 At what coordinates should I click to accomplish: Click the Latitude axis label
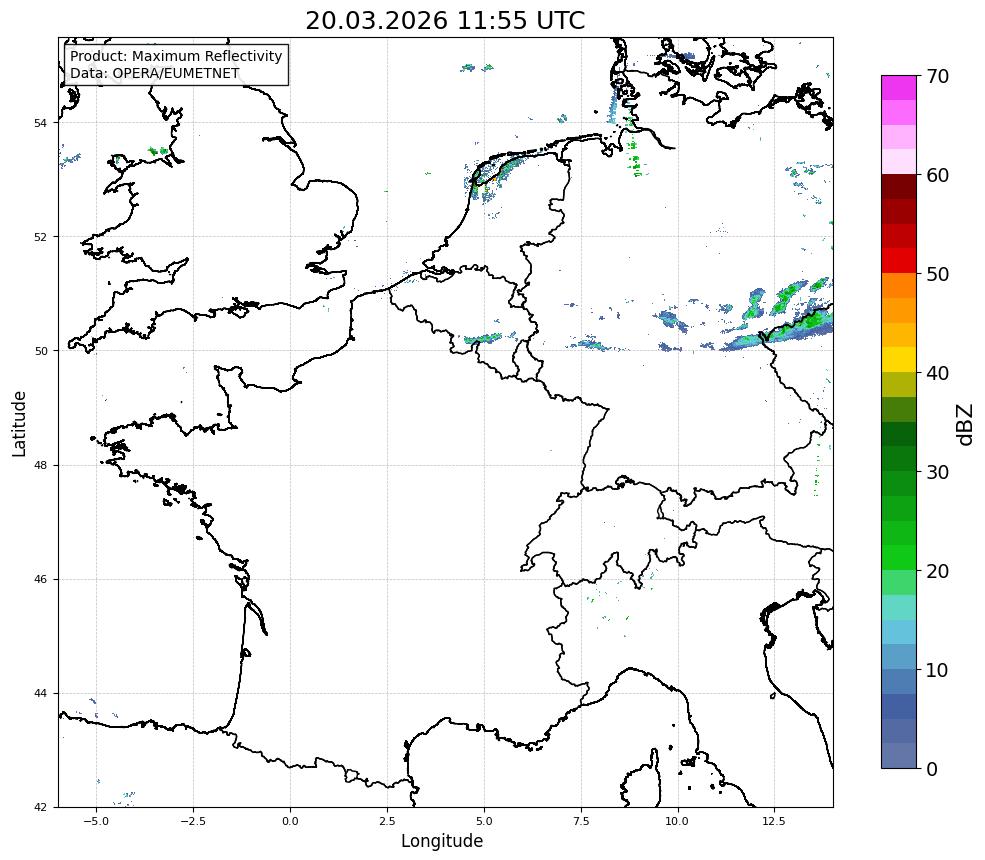[19, 423]
